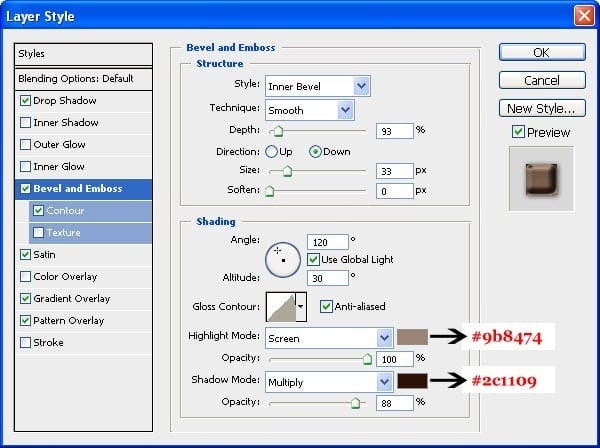Open the Technique dropdown showing Smooth
600x448 pixels.
click(310, 110)
